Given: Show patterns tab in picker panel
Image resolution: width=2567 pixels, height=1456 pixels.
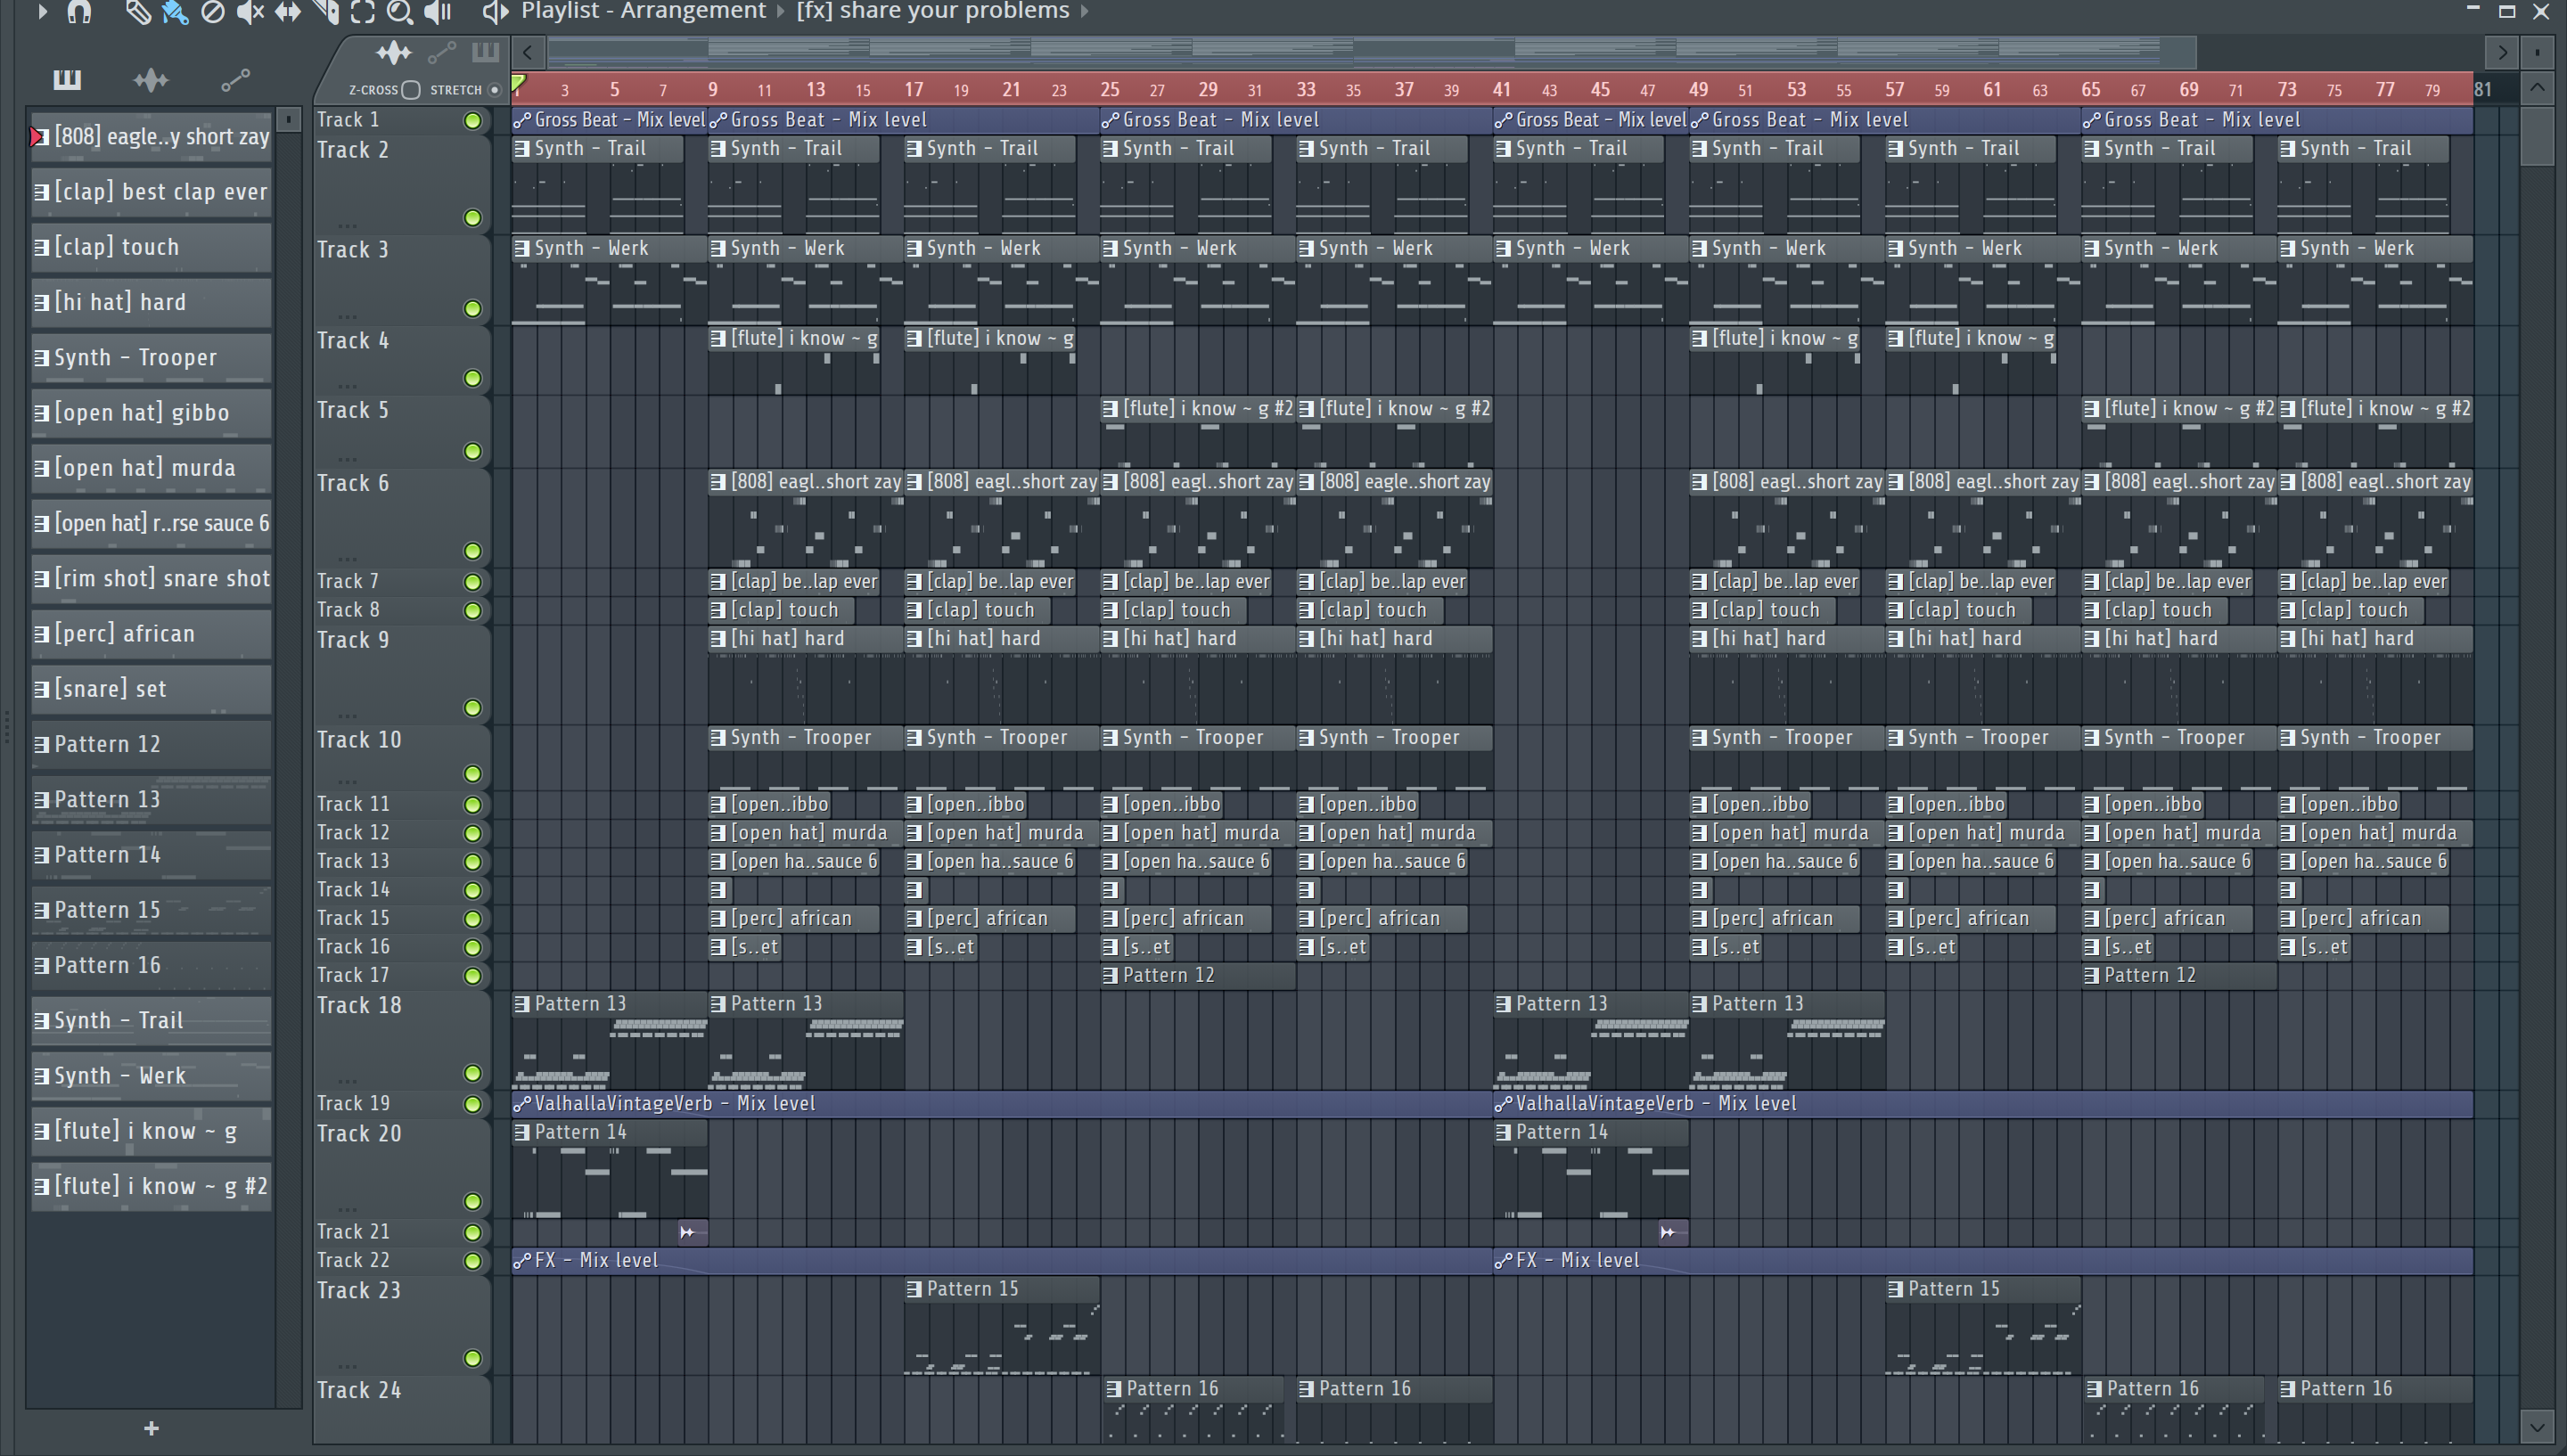Looking at the screenshot, I should point(67,80).
